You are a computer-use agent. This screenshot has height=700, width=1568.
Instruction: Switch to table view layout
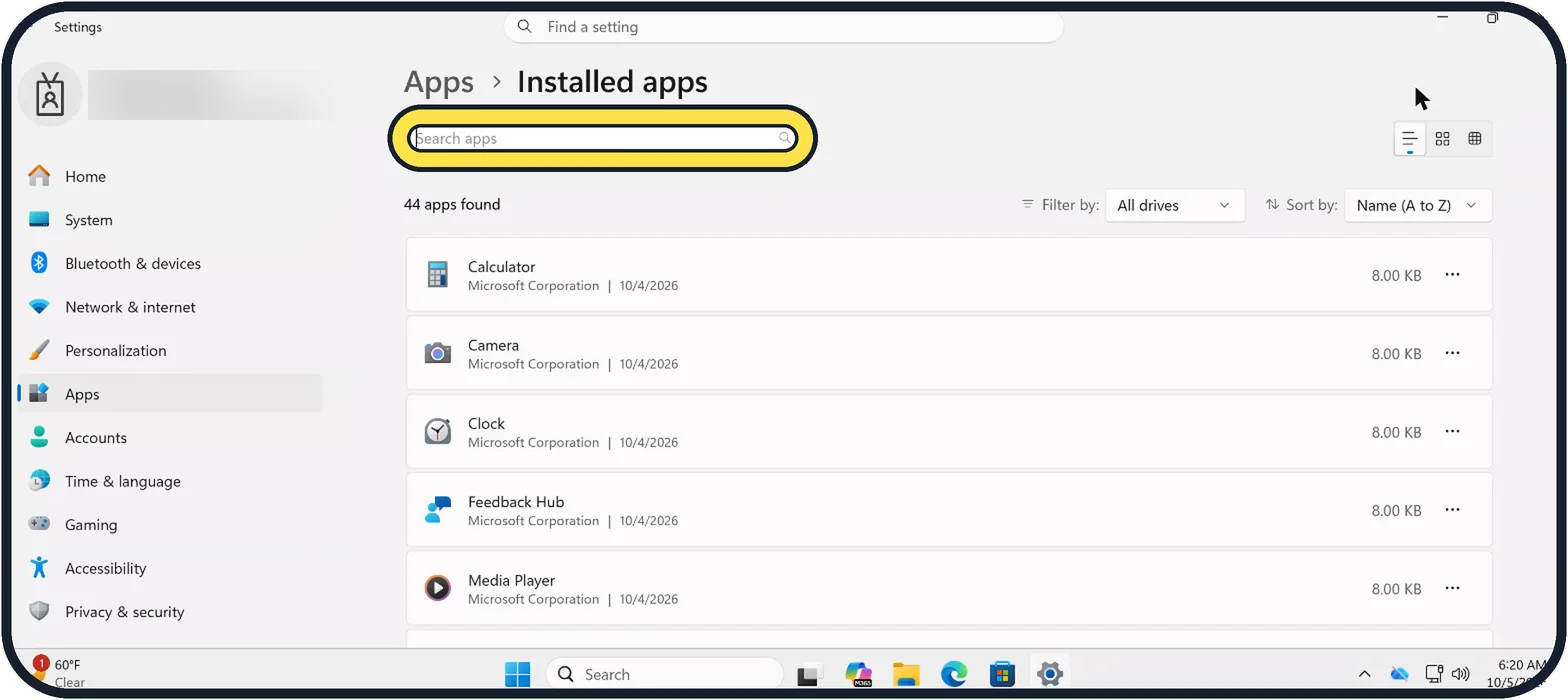pyautogui.click(x=1474, y=139)
